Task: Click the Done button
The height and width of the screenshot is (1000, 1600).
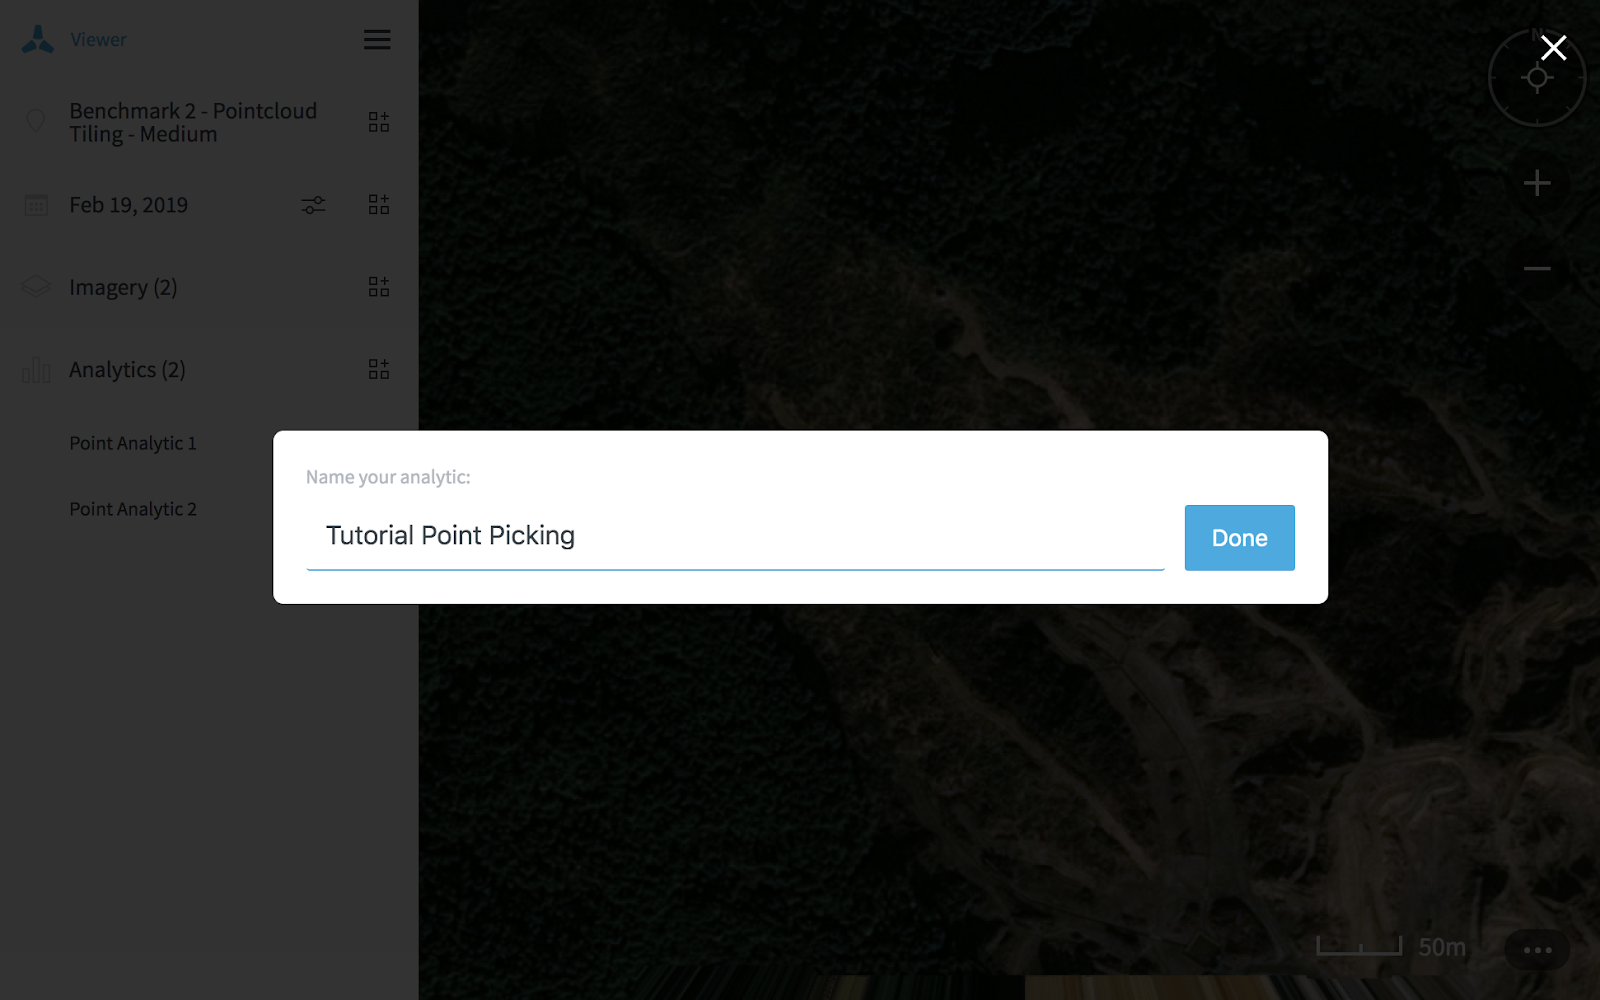Action: (1239, 538)
